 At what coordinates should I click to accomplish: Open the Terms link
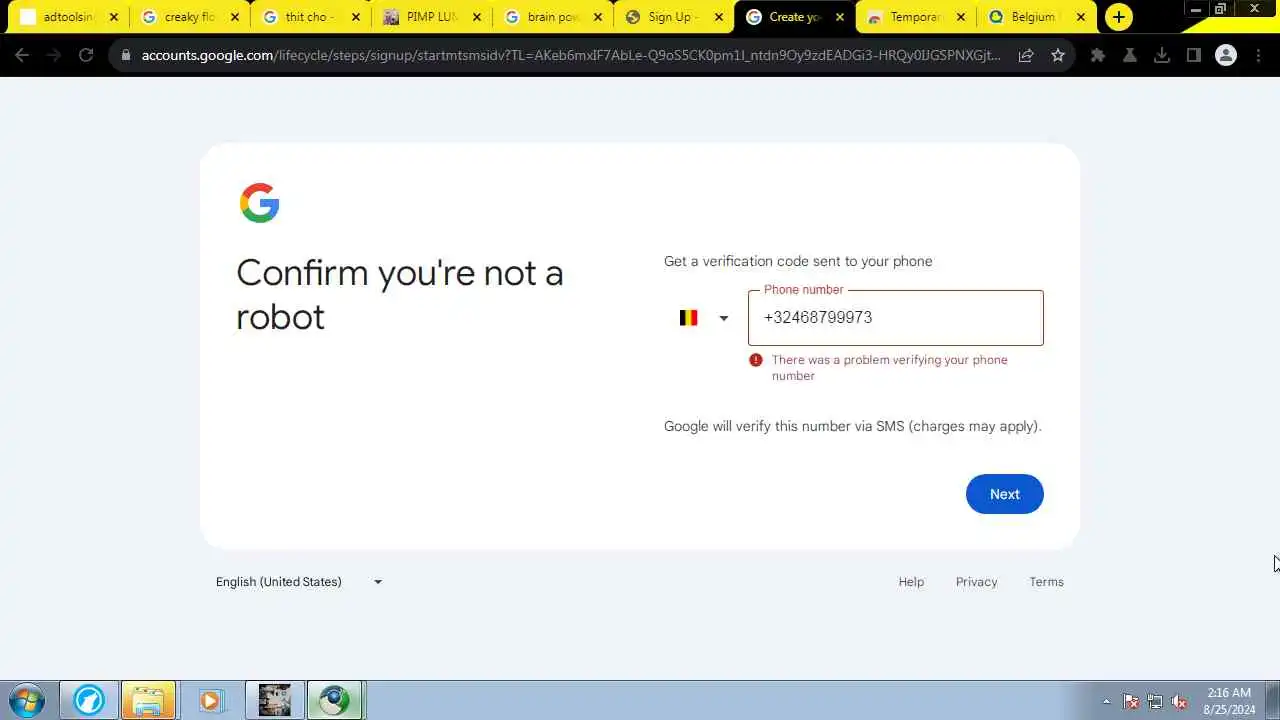pos(1046,582)
